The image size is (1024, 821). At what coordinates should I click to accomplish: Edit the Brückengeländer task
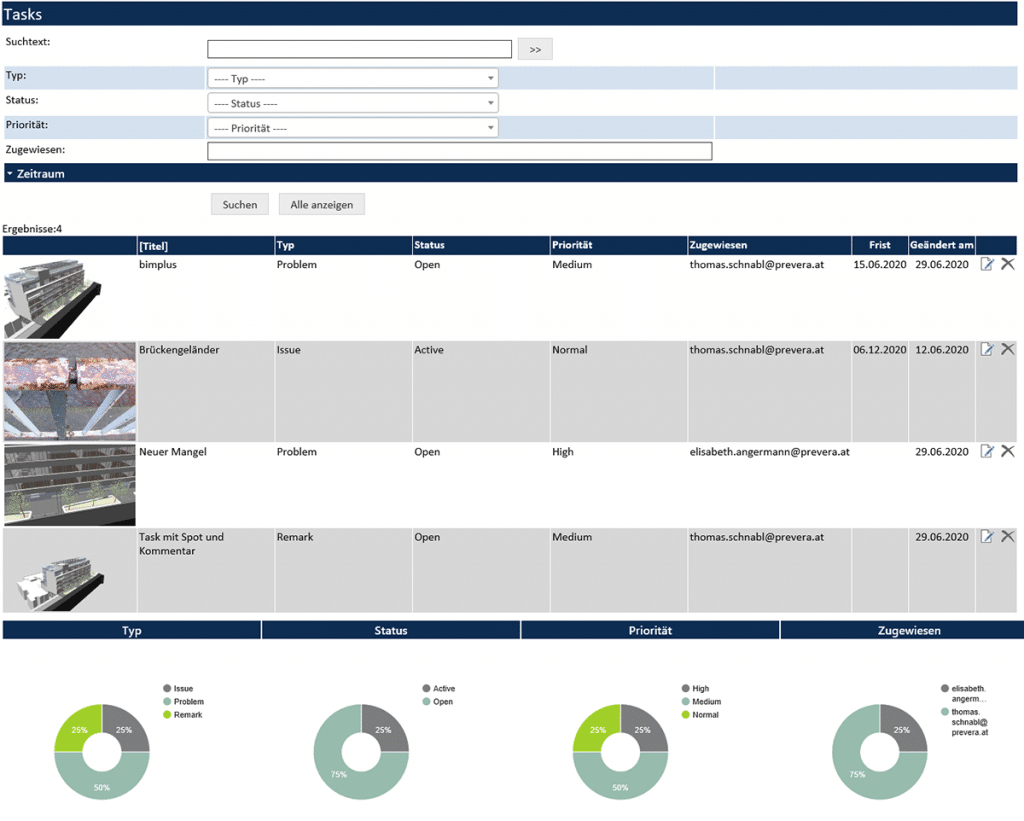(987, 349)
